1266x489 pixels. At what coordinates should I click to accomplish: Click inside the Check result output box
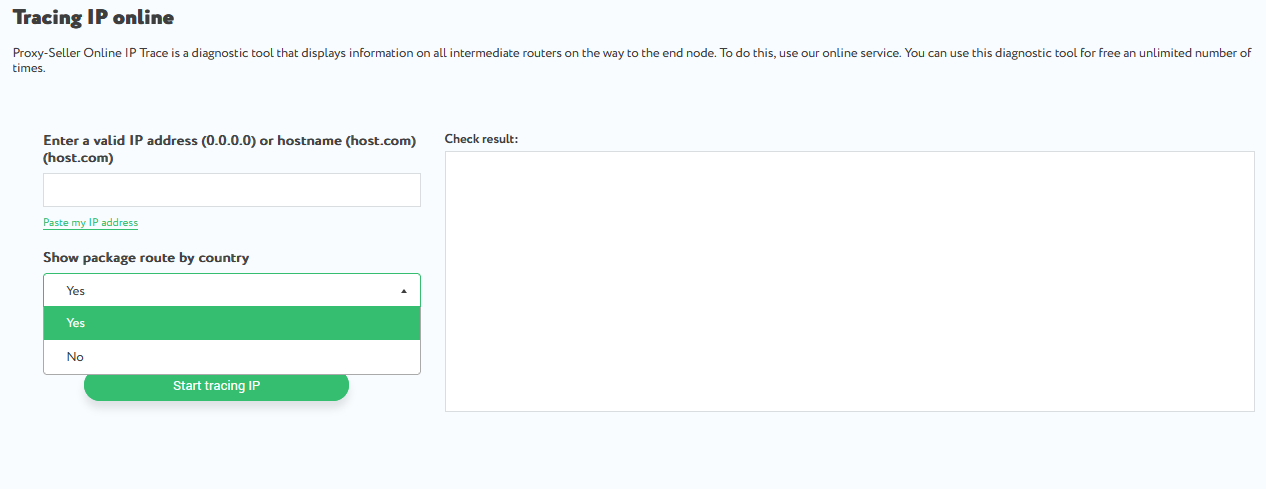tap(849, 281)
